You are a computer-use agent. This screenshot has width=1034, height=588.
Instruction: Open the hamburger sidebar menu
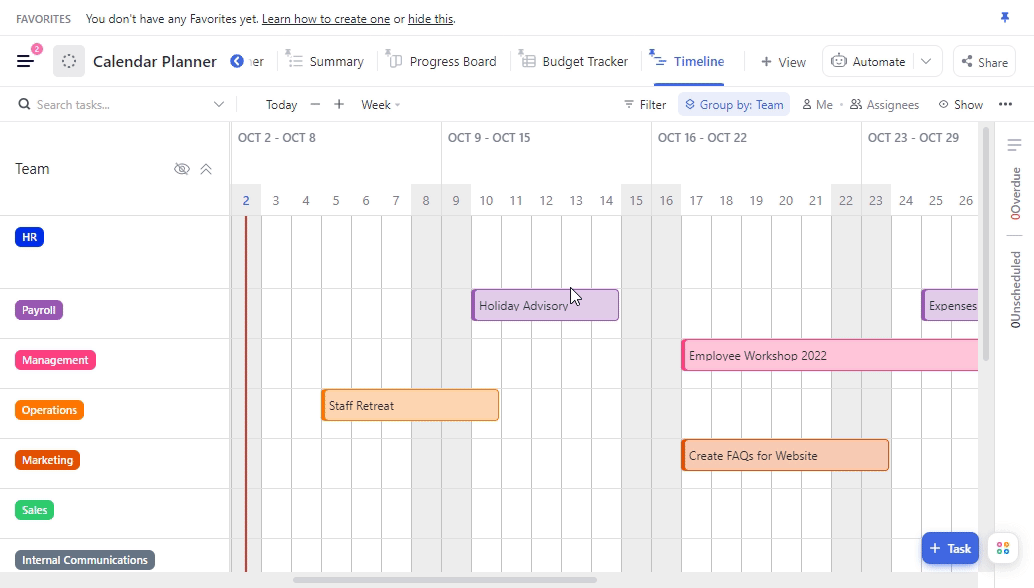[25, 61]
